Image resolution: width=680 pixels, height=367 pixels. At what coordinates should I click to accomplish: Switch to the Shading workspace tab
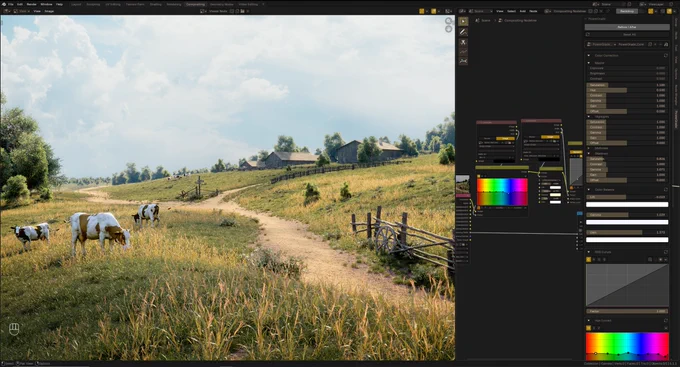click(x=155, y=4)
